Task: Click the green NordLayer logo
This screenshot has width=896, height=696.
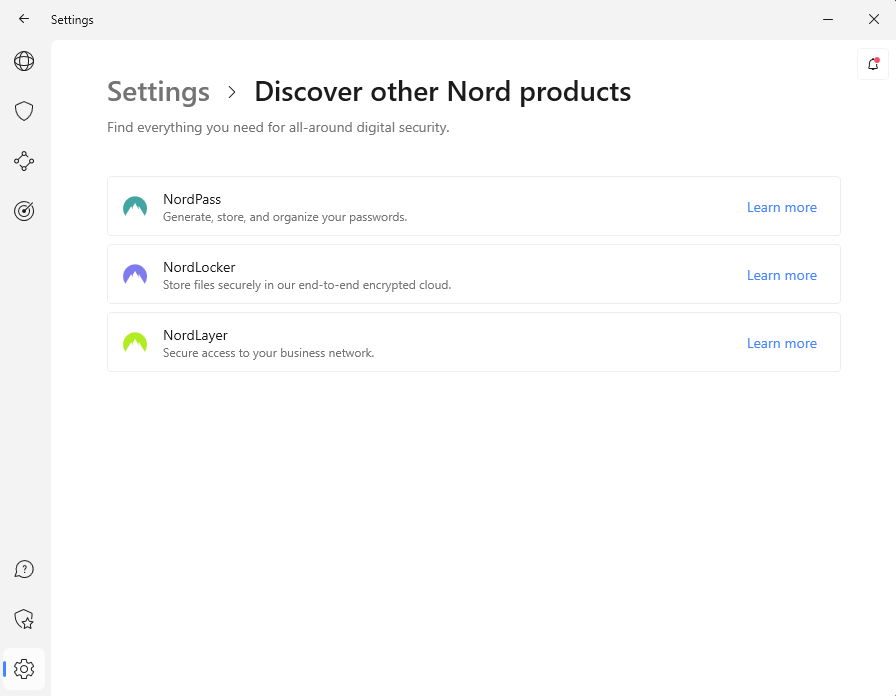Action: tap(135, 343)
